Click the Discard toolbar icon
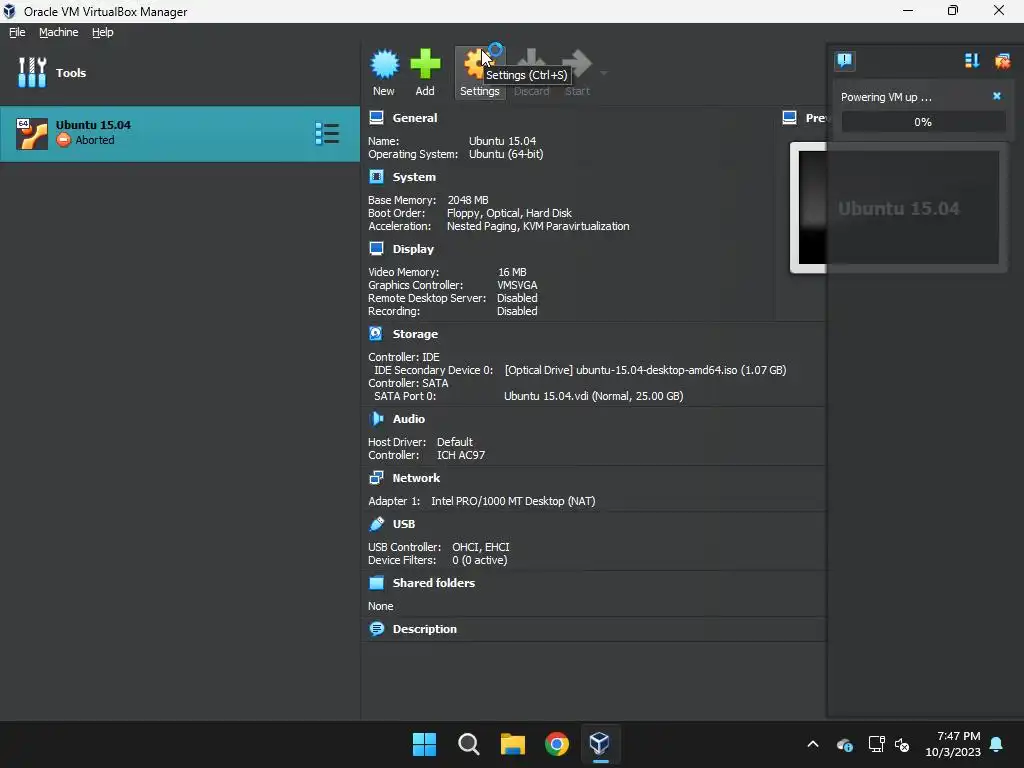Image resolution: width=1024 pixels, height=768 pixels. [531, 64]
